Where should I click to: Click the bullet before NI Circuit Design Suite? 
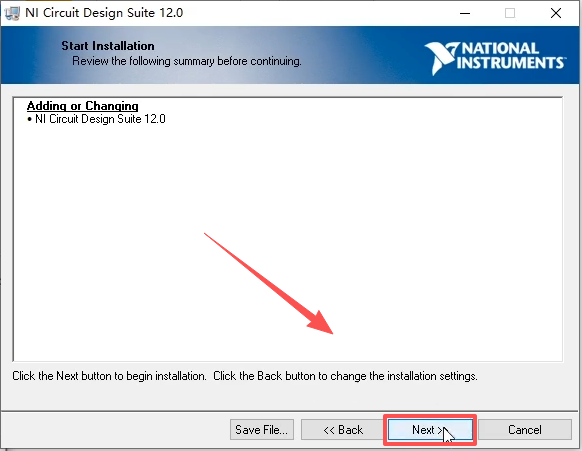[x=29, y=119]
